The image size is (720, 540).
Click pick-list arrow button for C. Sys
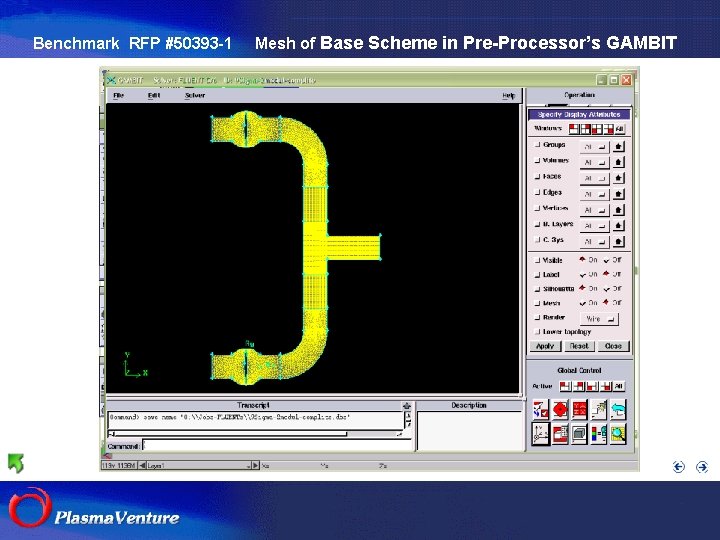pyautogui.click(x=619, y=242)
